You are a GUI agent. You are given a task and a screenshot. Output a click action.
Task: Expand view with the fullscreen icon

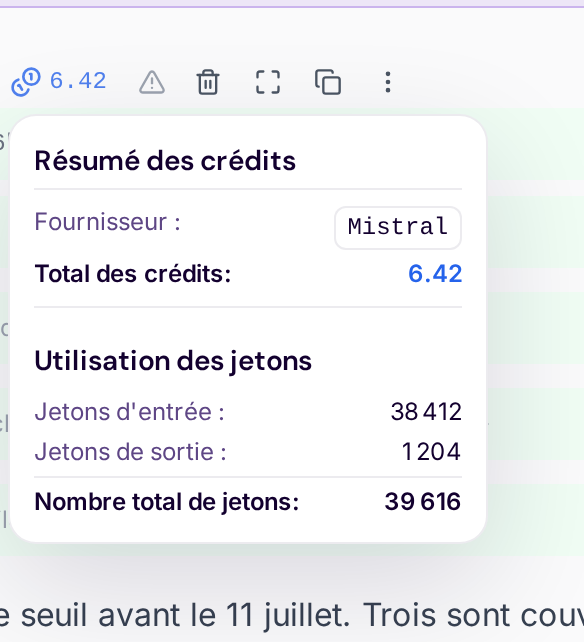(268, 82)
